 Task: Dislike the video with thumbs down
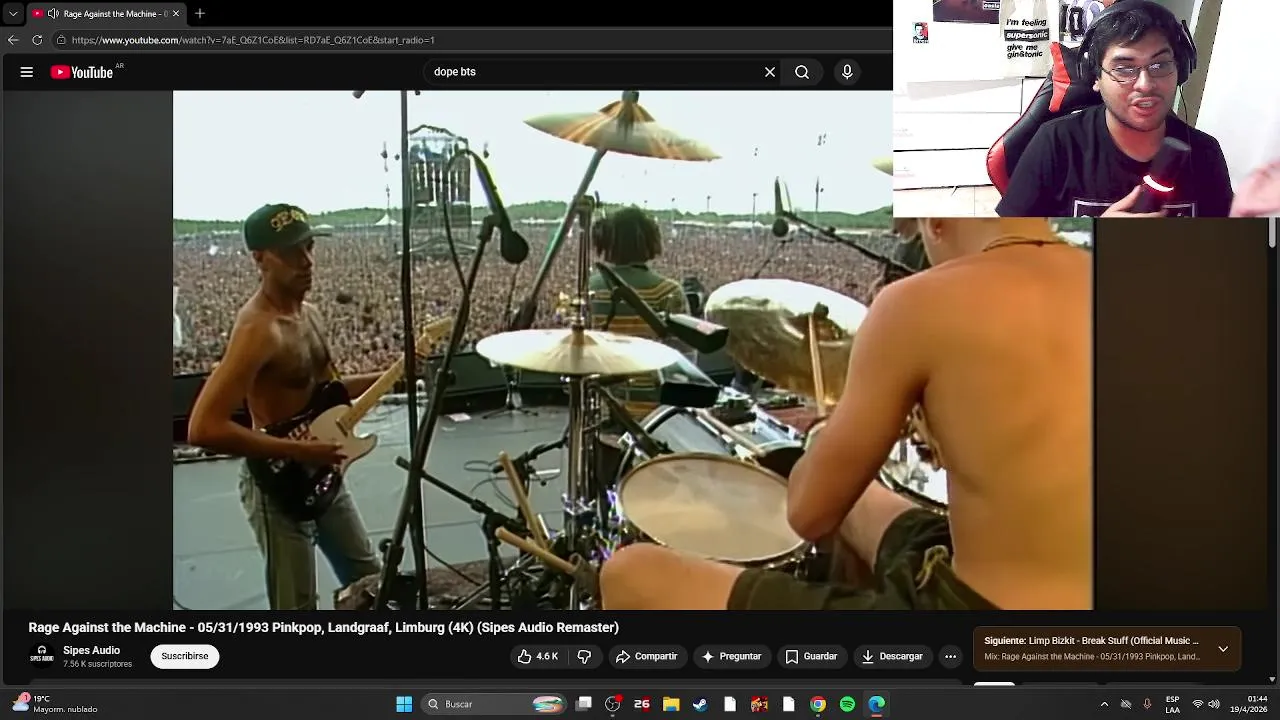[585, 656]
